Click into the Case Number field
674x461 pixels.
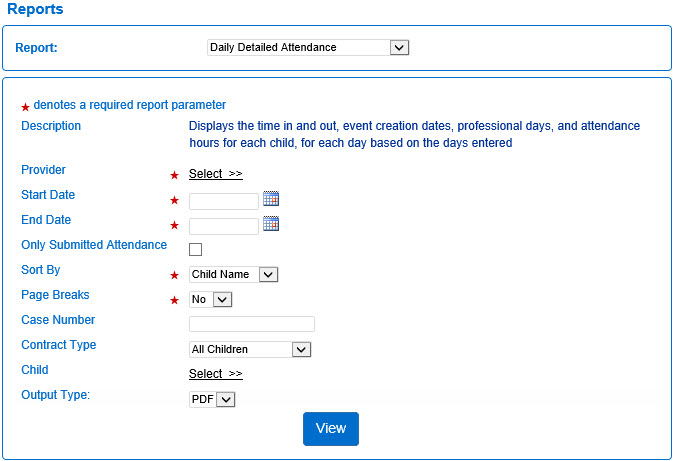coord(251,324)
